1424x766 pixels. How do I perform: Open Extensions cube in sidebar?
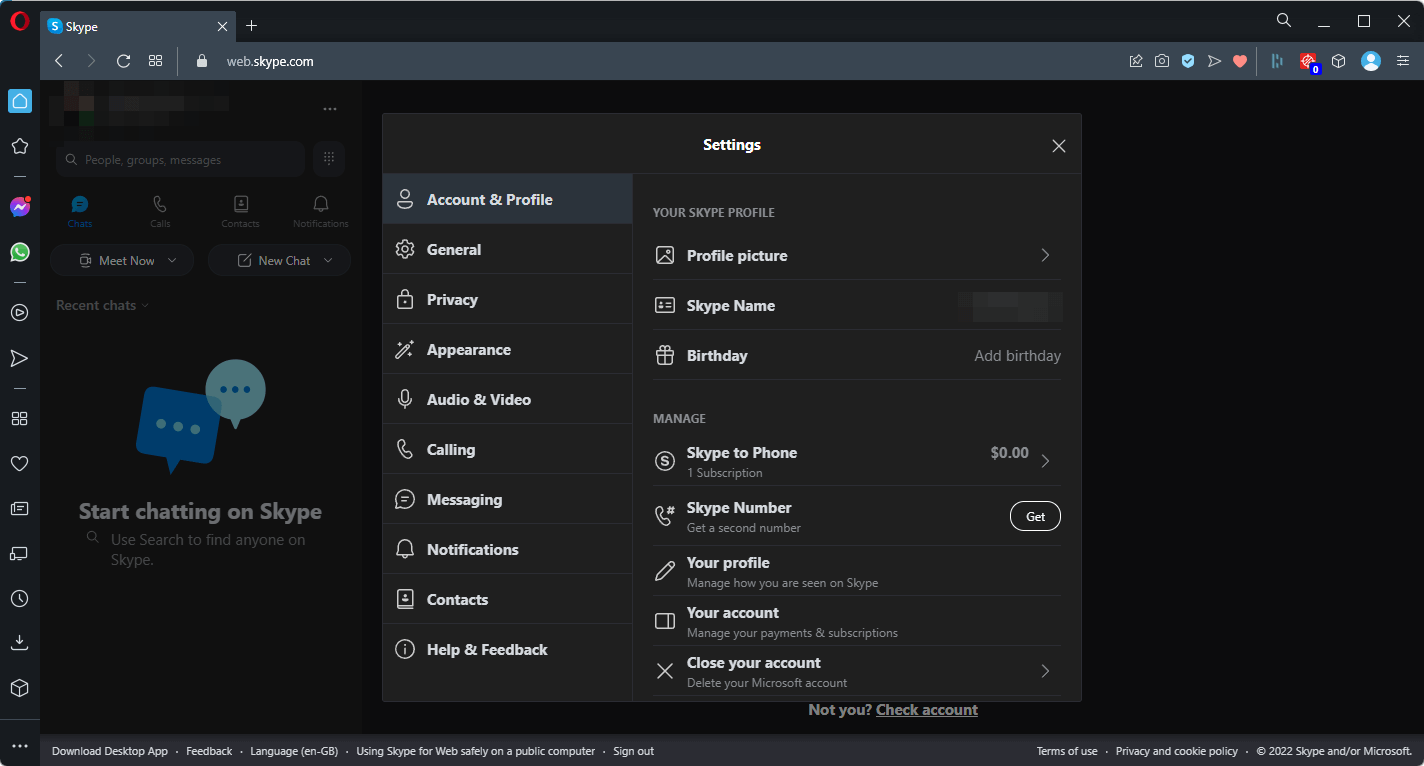click(20, 688)
